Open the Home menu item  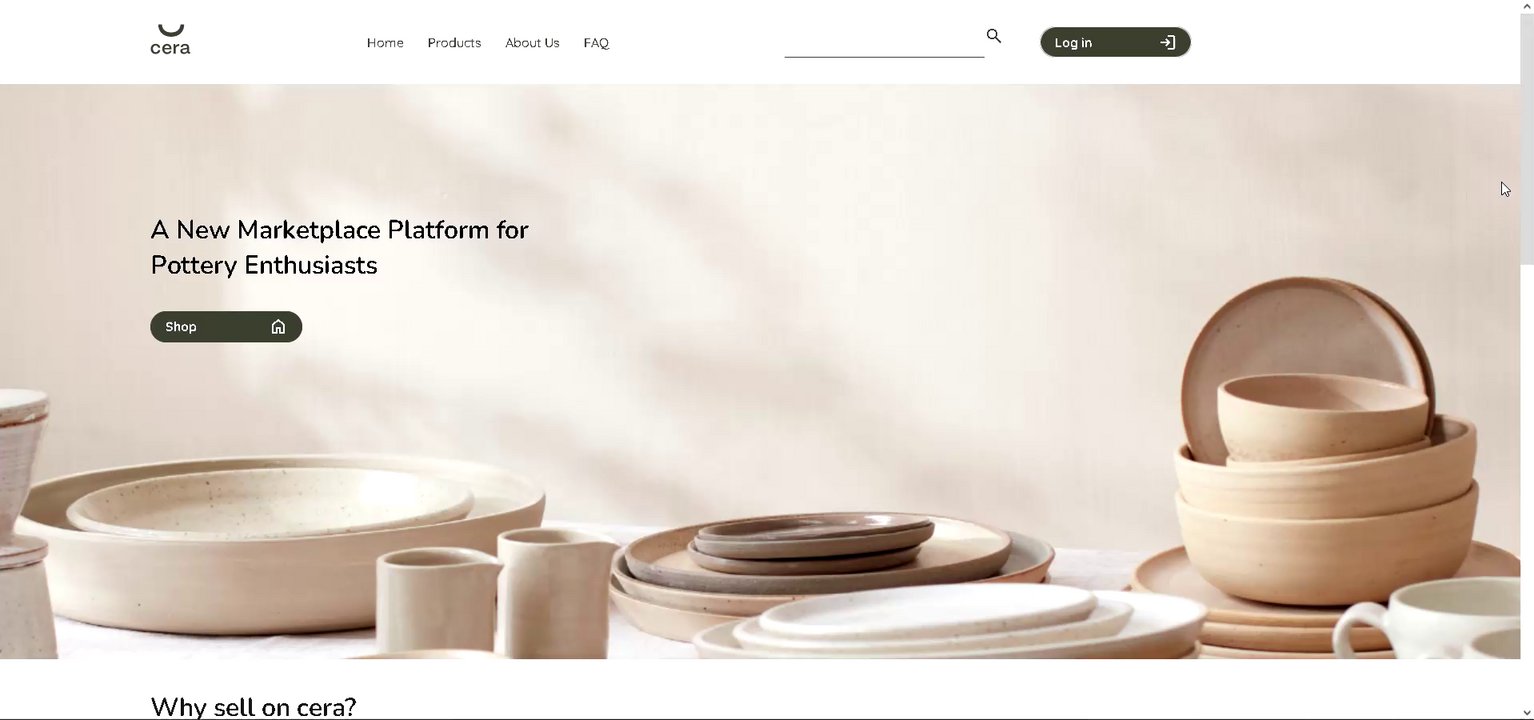pos(385,43)
